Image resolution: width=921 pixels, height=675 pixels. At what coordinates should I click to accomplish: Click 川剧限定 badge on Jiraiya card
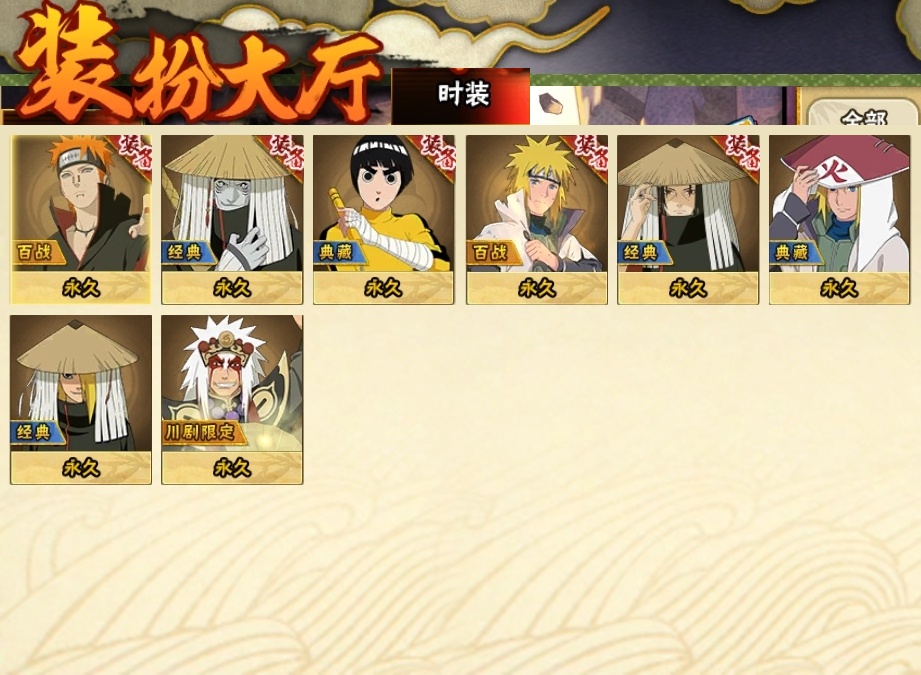pyautogui.click(x=202, y=433)
